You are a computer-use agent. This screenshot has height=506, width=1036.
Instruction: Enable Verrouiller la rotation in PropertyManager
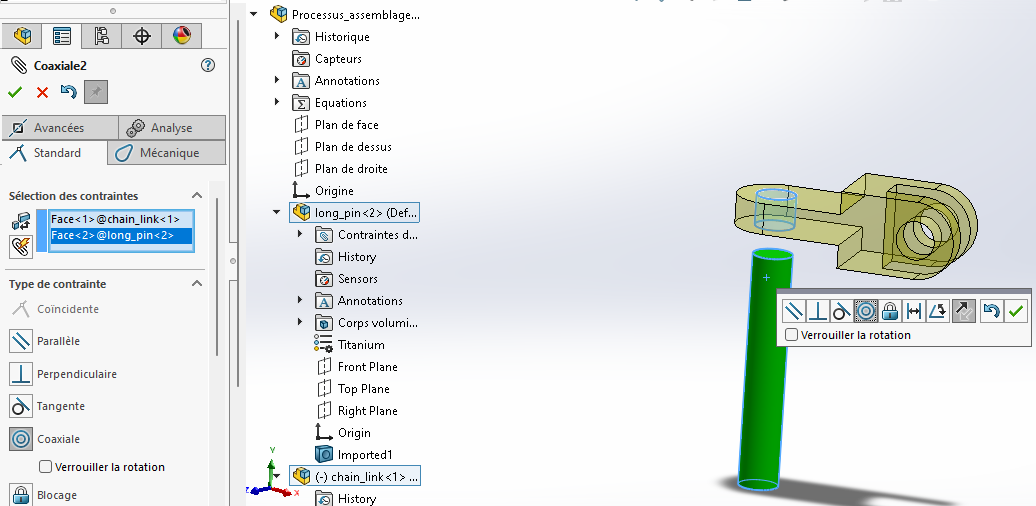46,467
